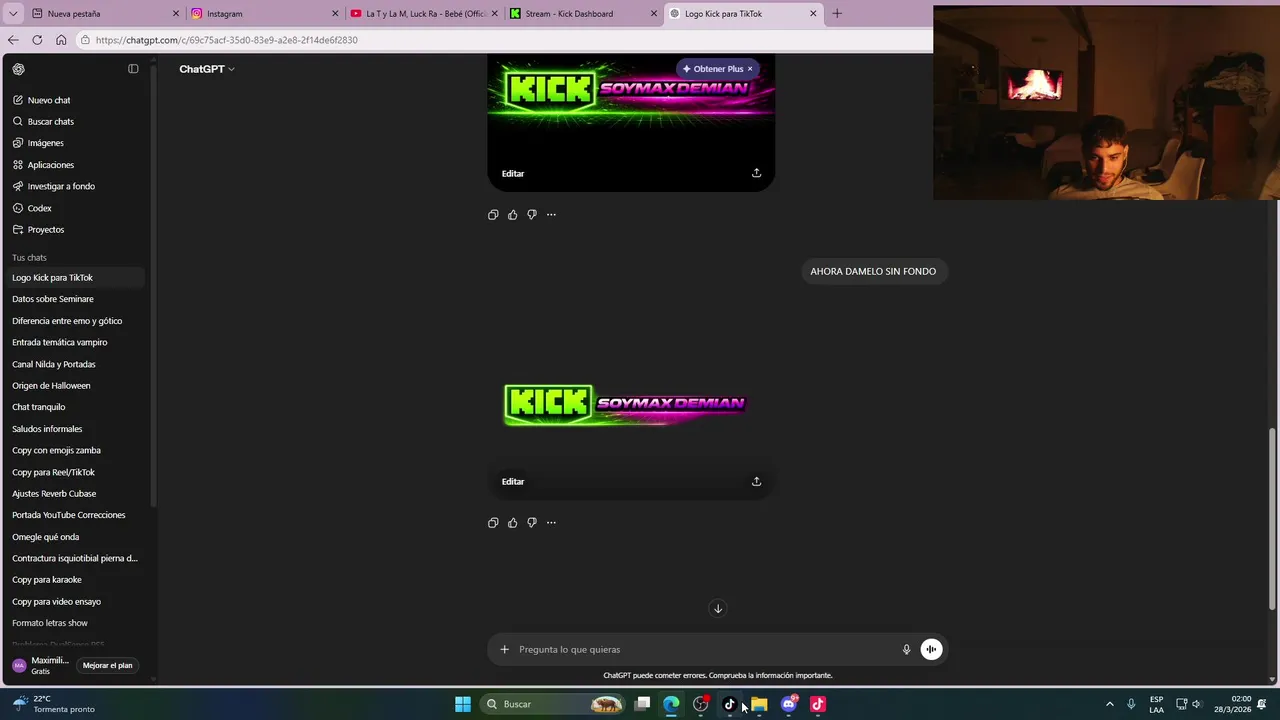1280x720 pixels.
Task: Click the ChatGPT logo icon in sidebar
Action: (x=18, y=69)
